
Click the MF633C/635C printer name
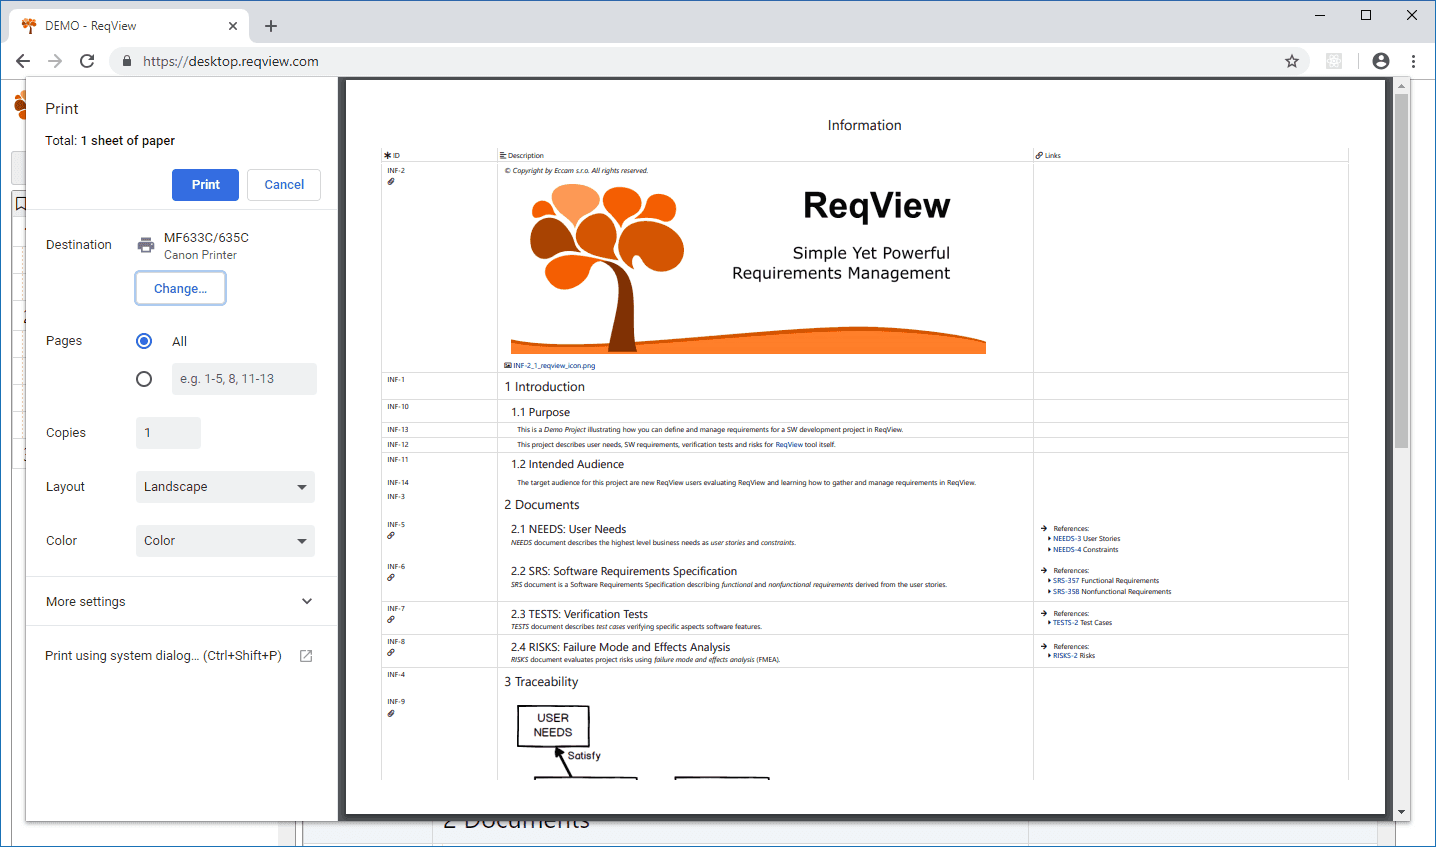coord(206,238)
